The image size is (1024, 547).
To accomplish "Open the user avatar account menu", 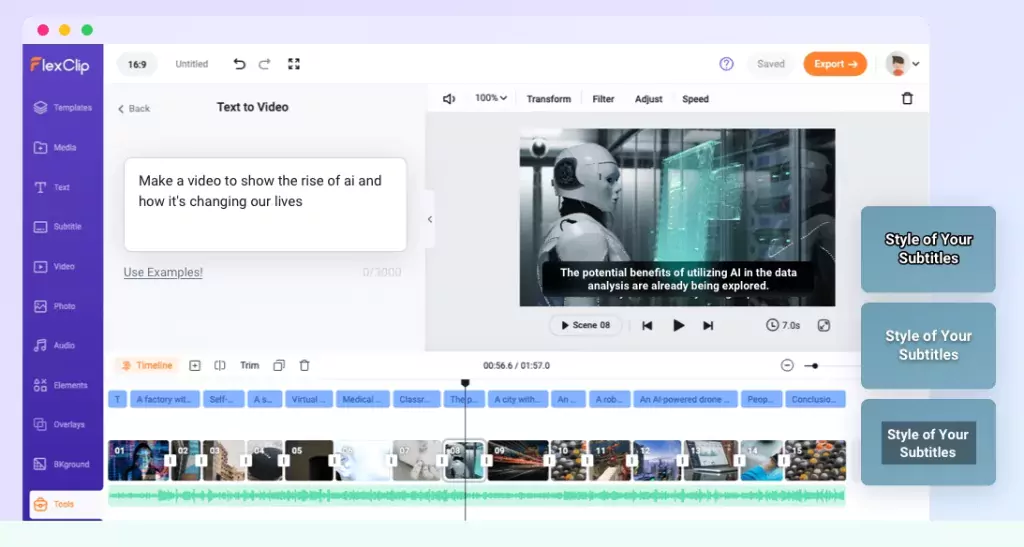I will [903, 64].
